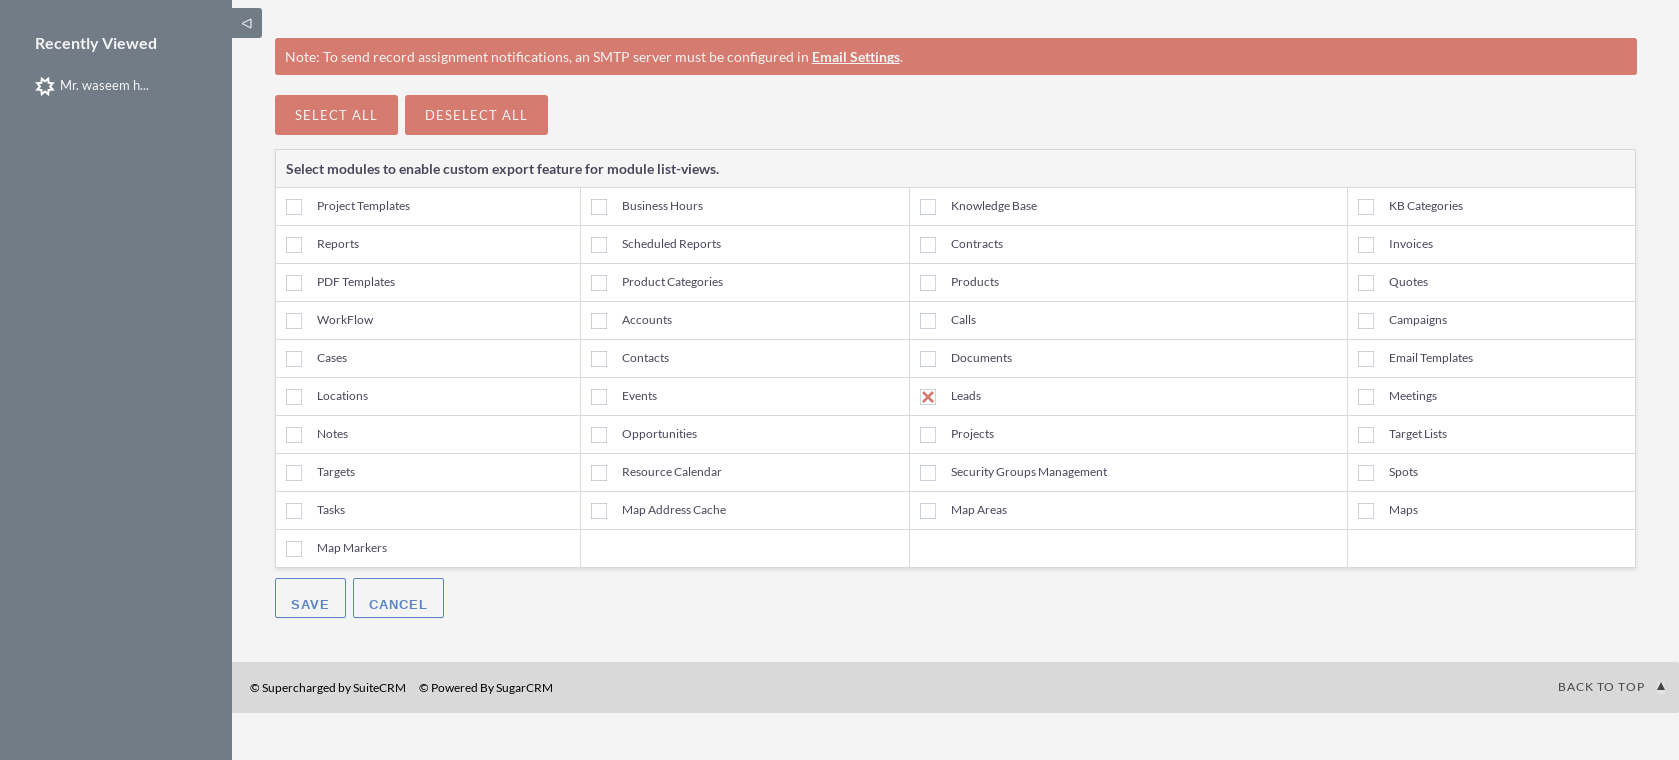Check the Contacts checkbox

tap(599, 359)
